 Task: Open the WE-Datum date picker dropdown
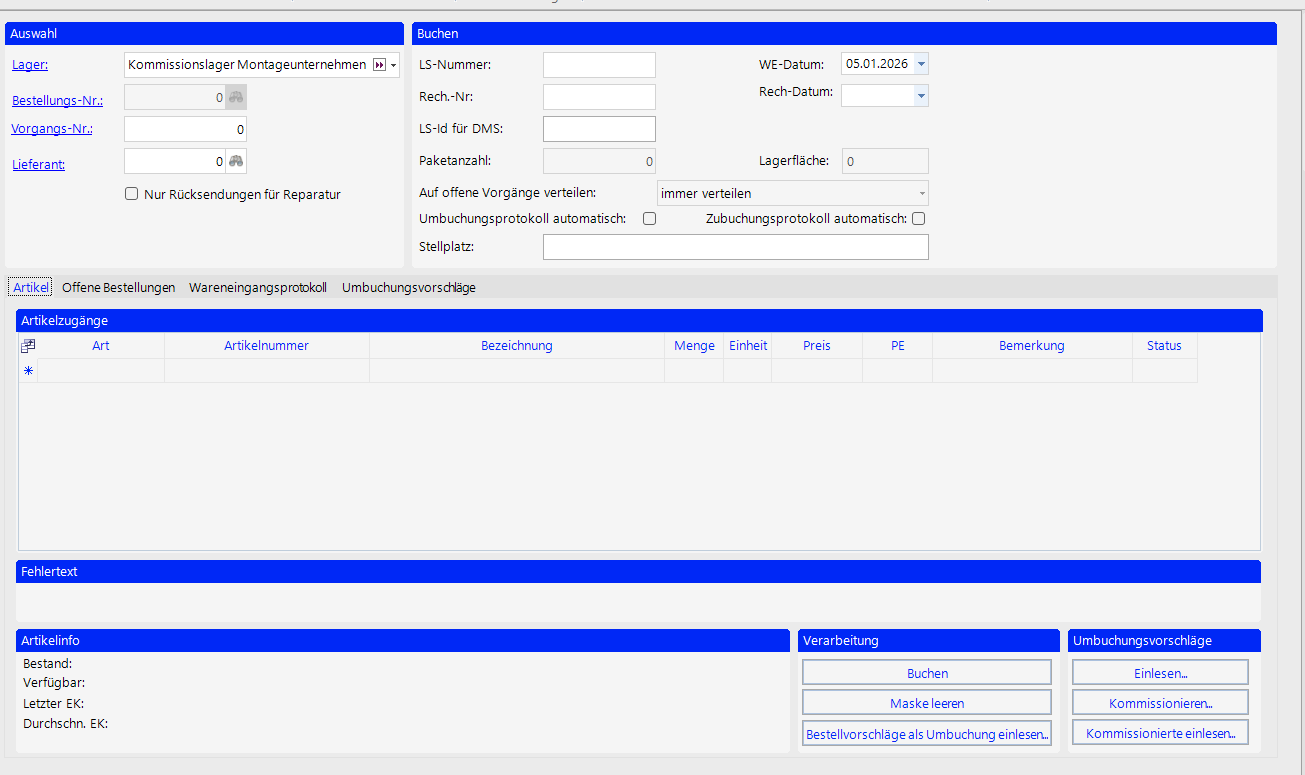(x=921, y=64)
